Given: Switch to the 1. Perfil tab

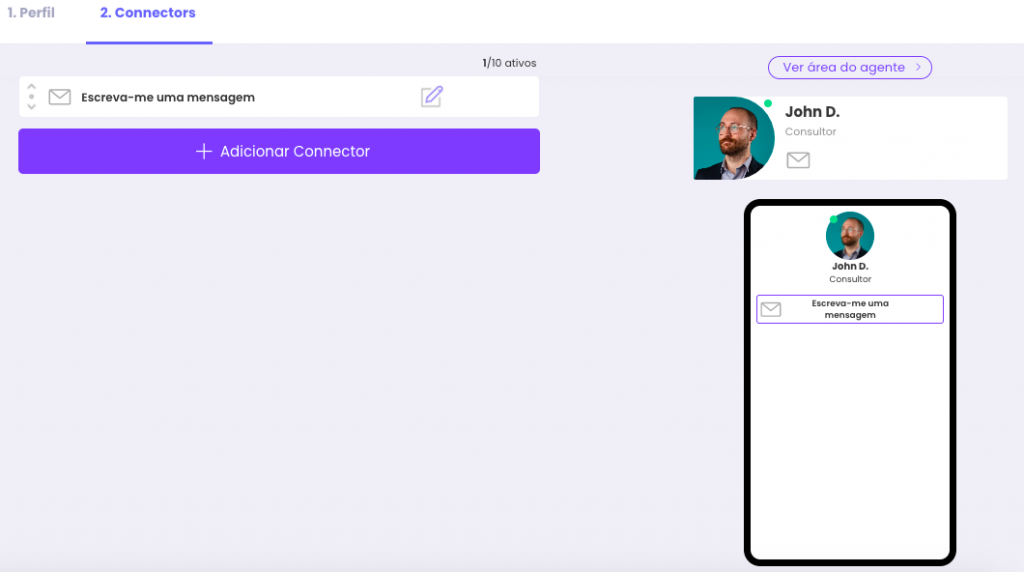Looking at the screenshot, I should click(31, 13).
